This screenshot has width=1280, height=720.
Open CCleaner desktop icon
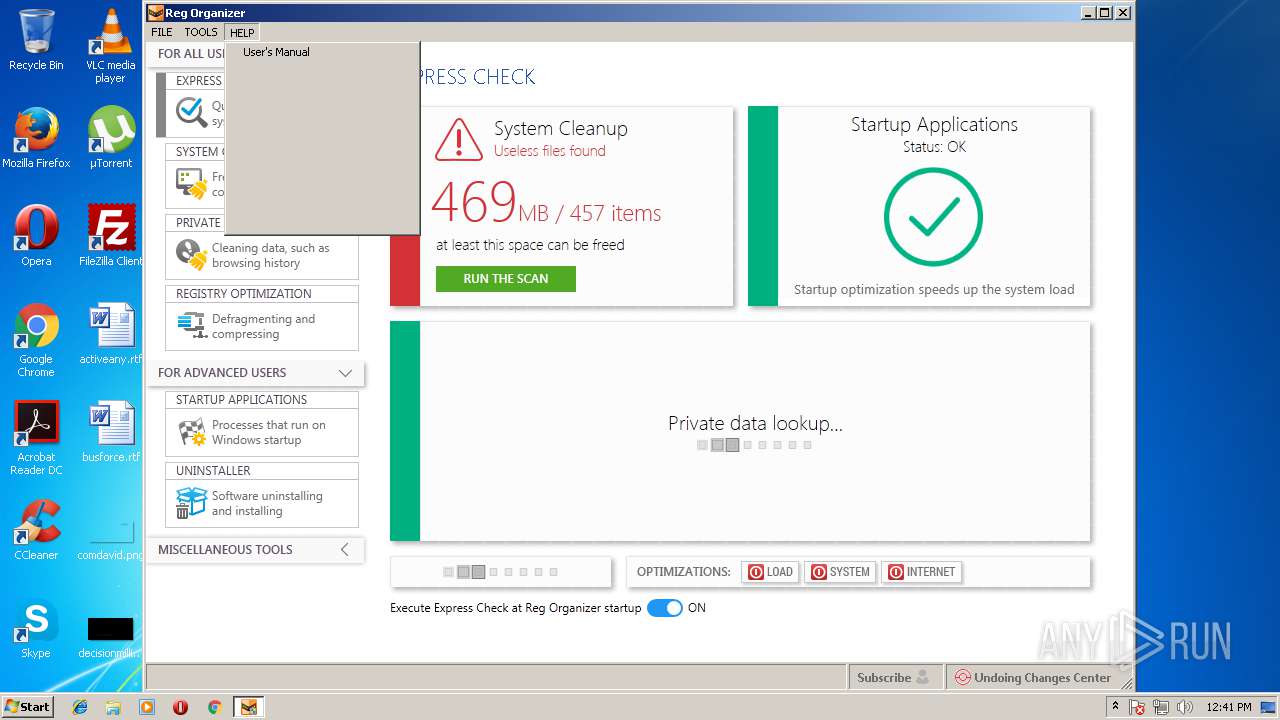pyautogui.click(x=36, y=530)
